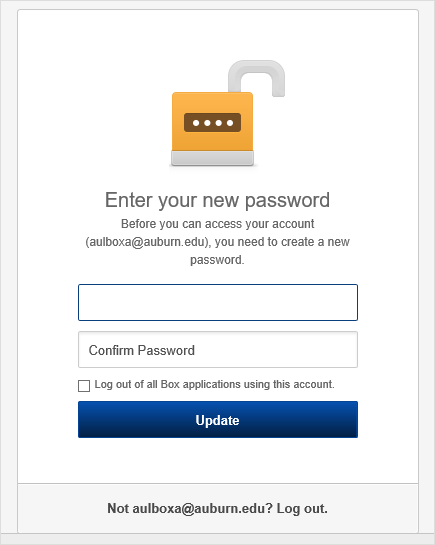Click the last white dot on the lock display

(230, 123)
